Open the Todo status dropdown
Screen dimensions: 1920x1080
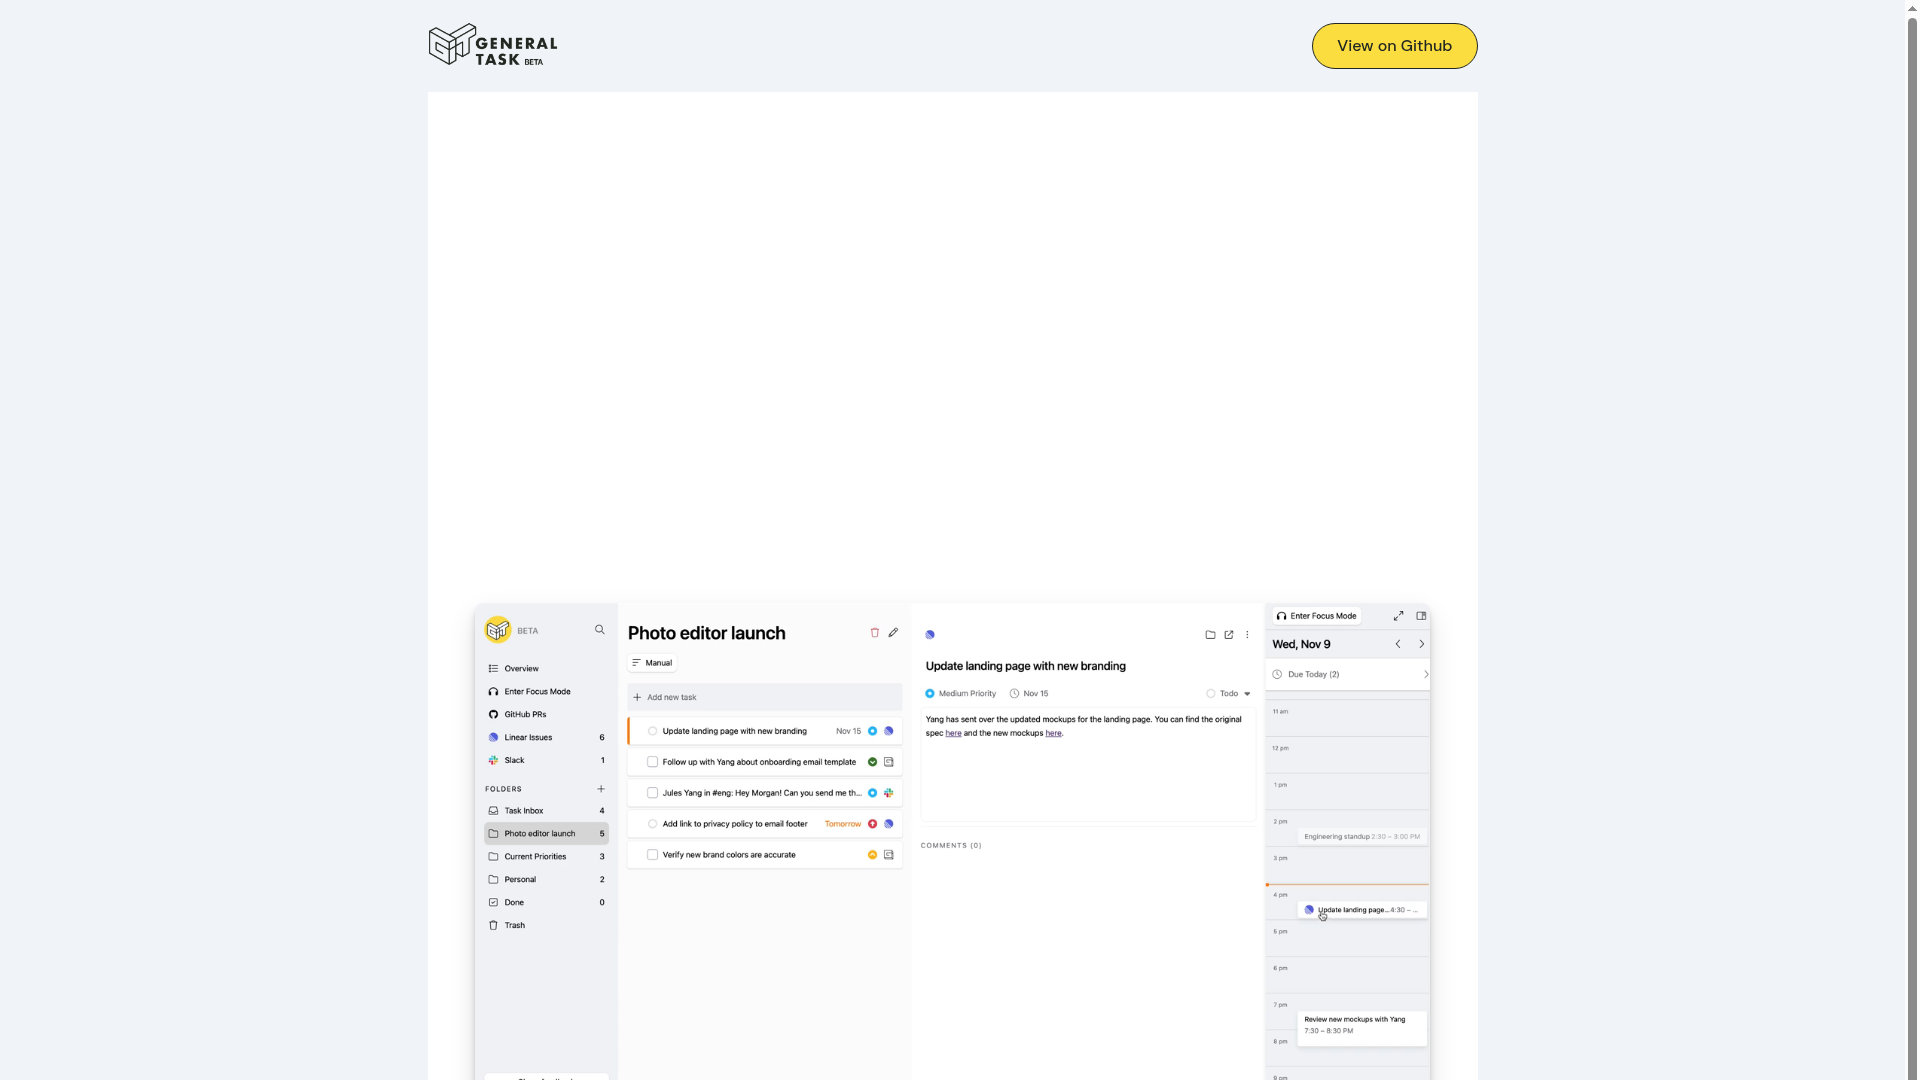click(x=1229, y=693)
